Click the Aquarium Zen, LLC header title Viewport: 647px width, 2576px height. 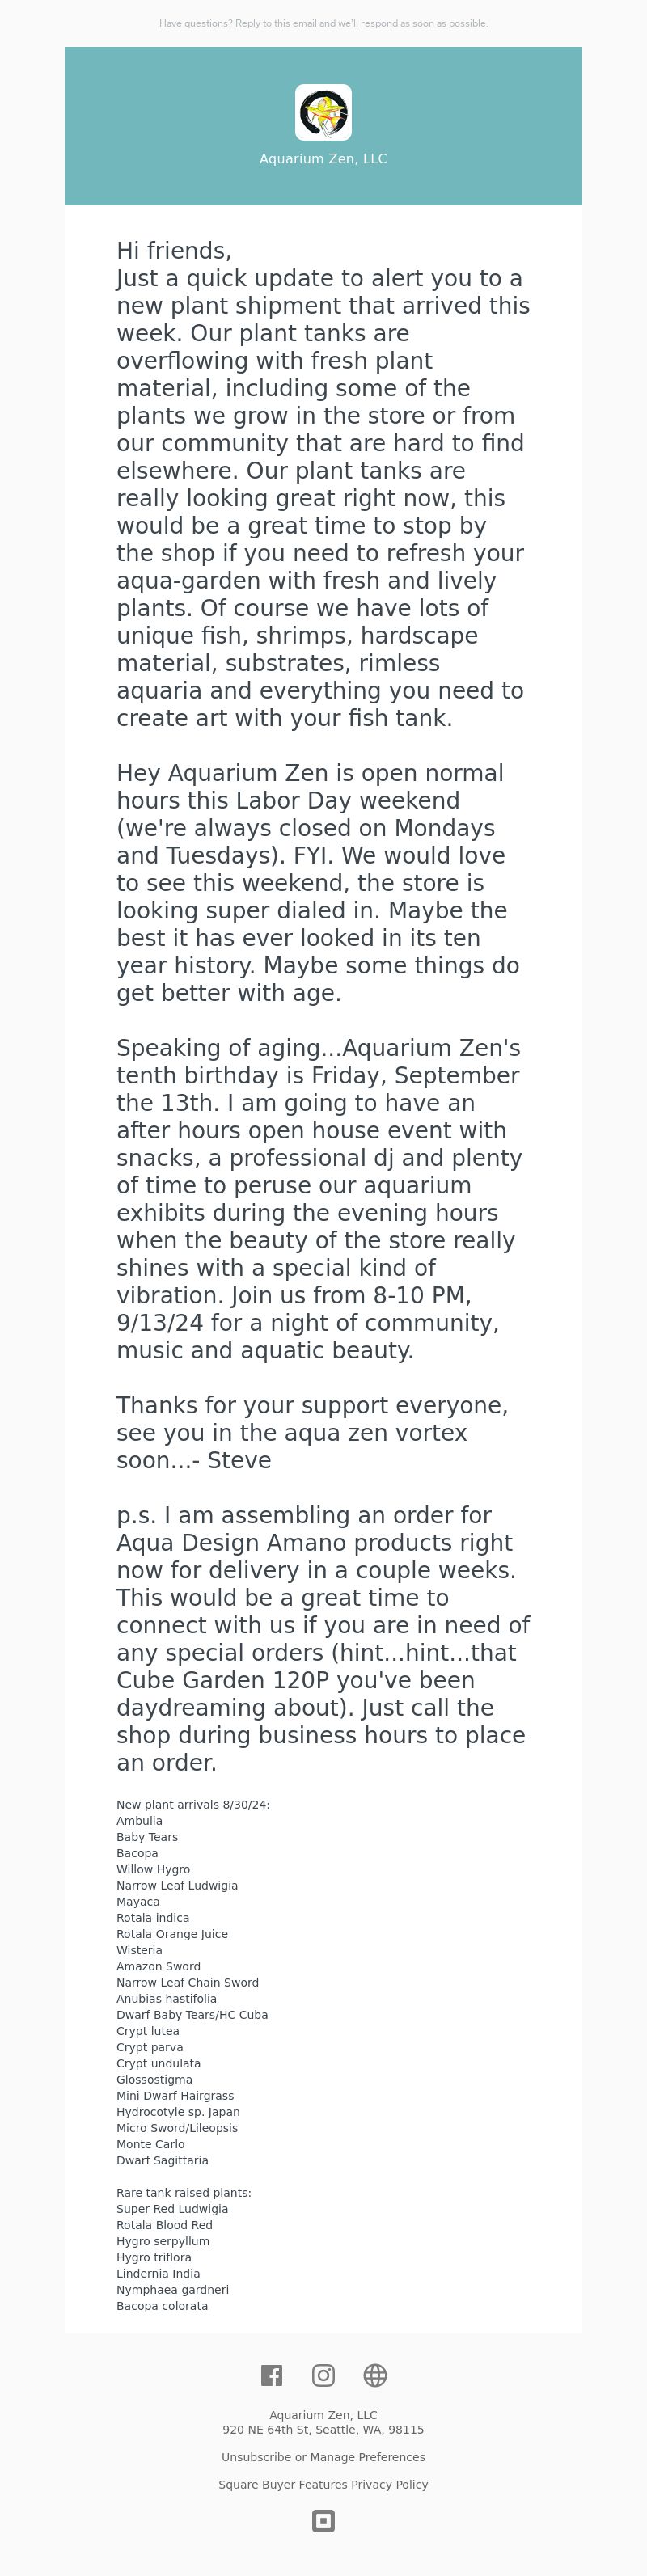click(x=323, y=159)
